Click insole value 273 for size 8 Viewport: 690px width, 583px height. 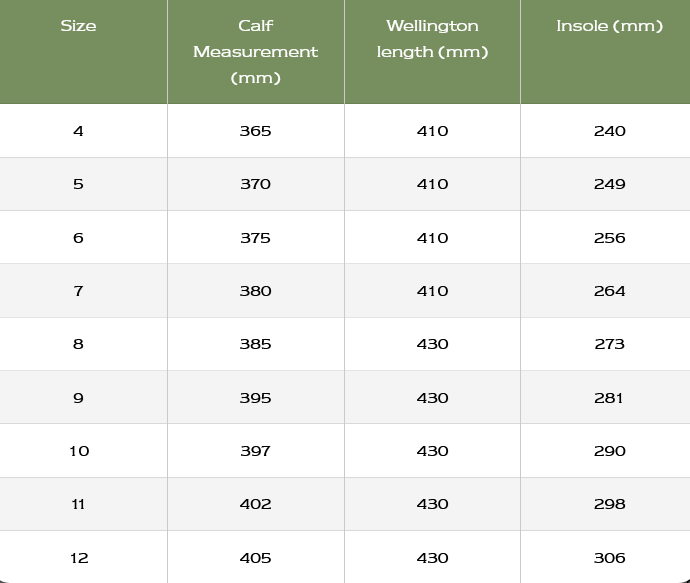(x=609, y=344)
